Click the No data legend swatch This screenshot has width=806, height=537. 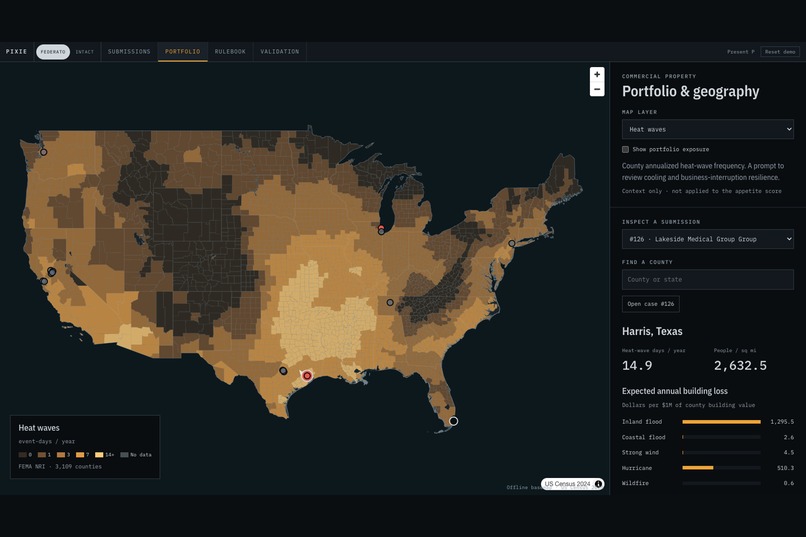124,455
